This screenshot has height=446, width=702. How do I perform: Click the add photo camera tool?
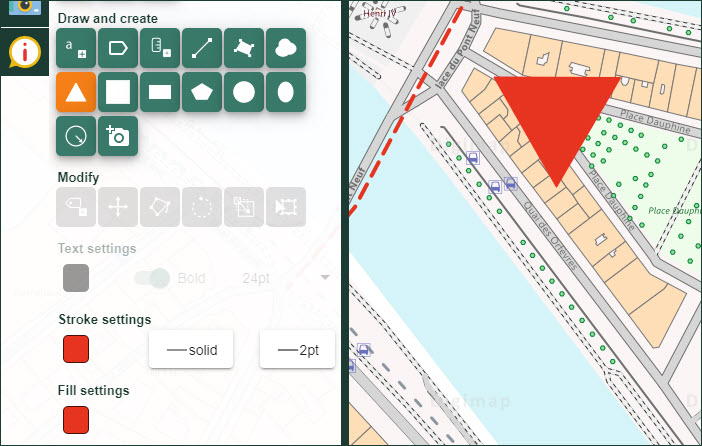click(118, 136)
